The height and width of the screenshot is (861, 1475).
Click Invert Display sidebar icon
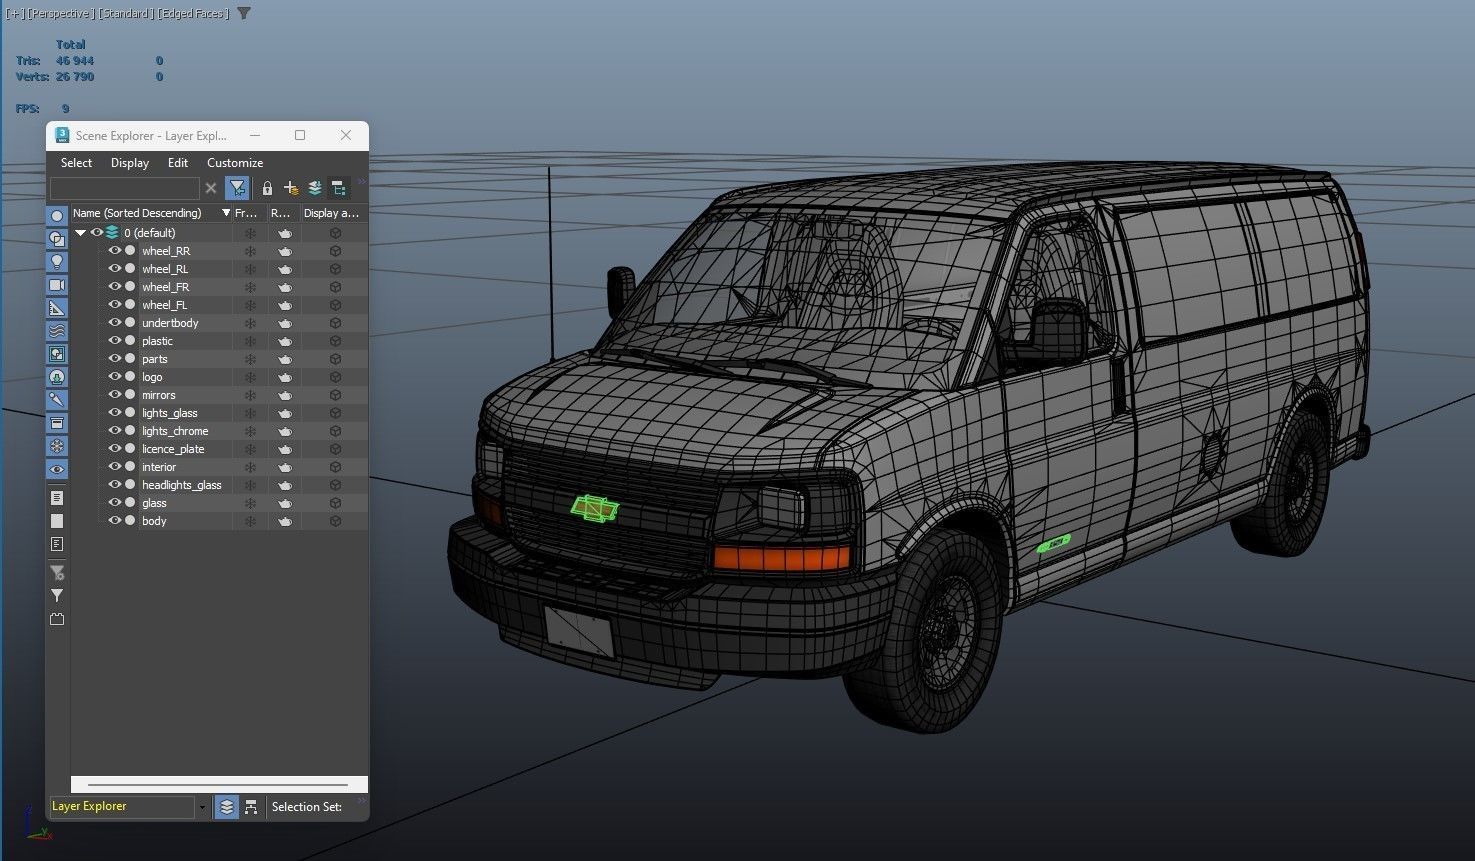(57, 544)
